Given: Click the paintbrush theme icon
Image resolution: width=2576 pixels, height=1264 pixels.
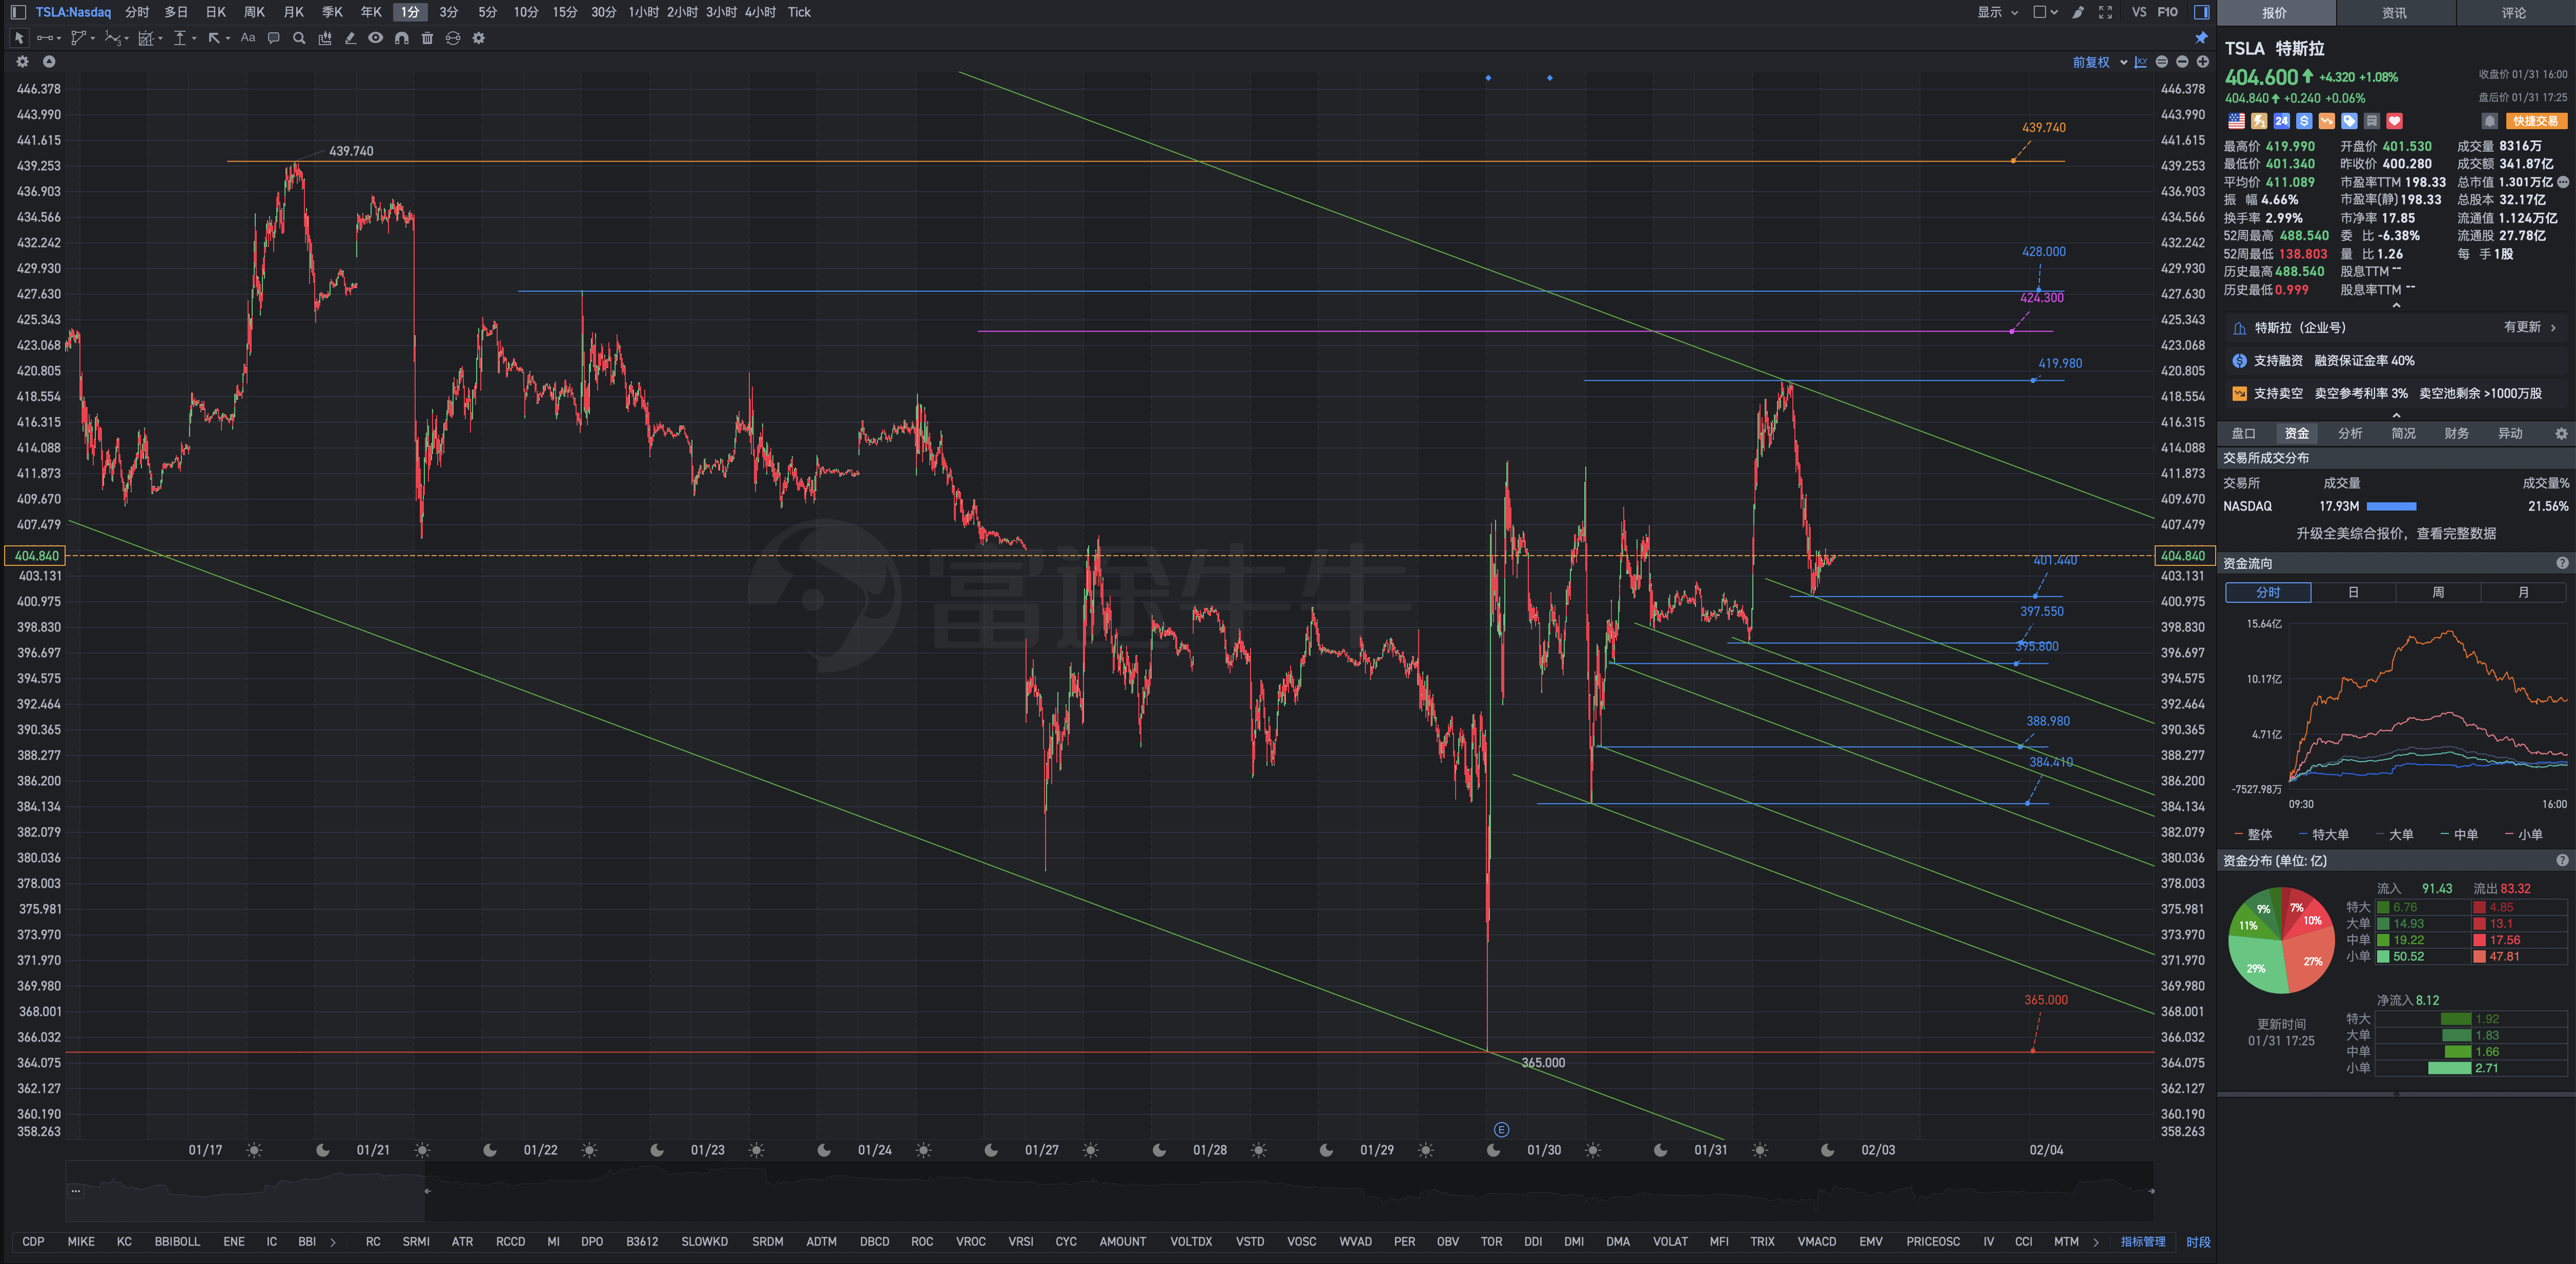Looking at the screenshot, I should (x=2078, y=12).
